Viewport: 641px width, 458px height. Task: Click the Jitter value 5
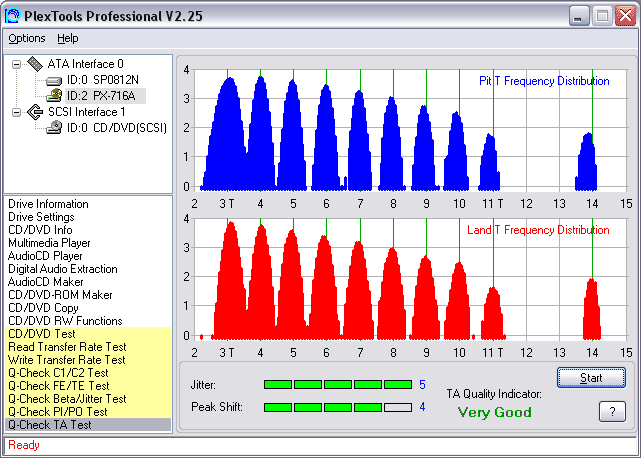pyautogui.click(x=422, y=384)
